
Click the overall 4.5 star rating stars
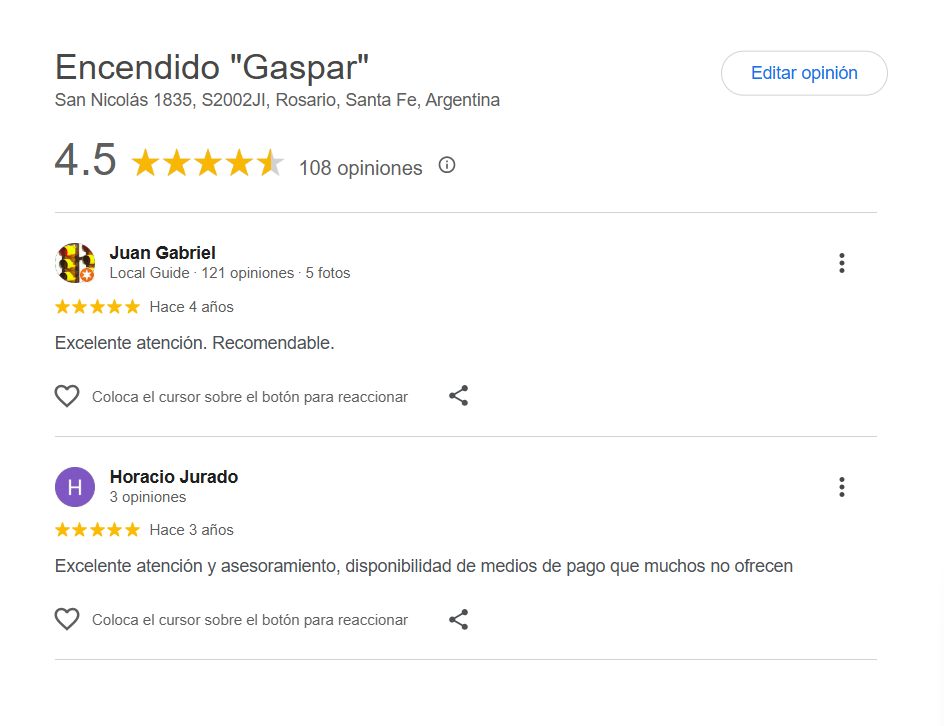pos(207,163)
